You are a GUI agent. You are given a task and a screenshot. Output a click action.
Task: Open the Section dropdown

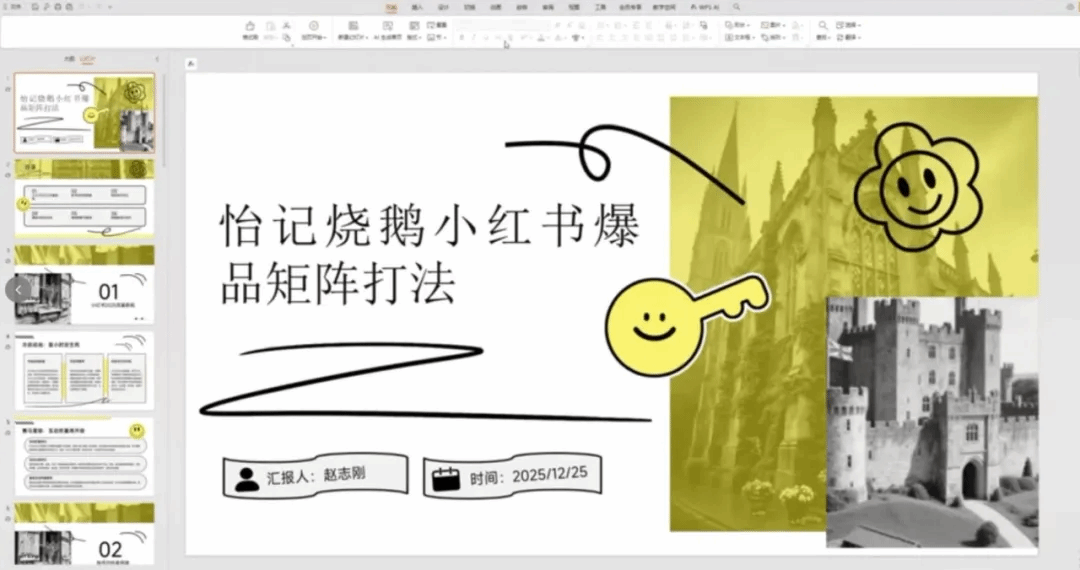pyautogui.click(x=437, y=37)
